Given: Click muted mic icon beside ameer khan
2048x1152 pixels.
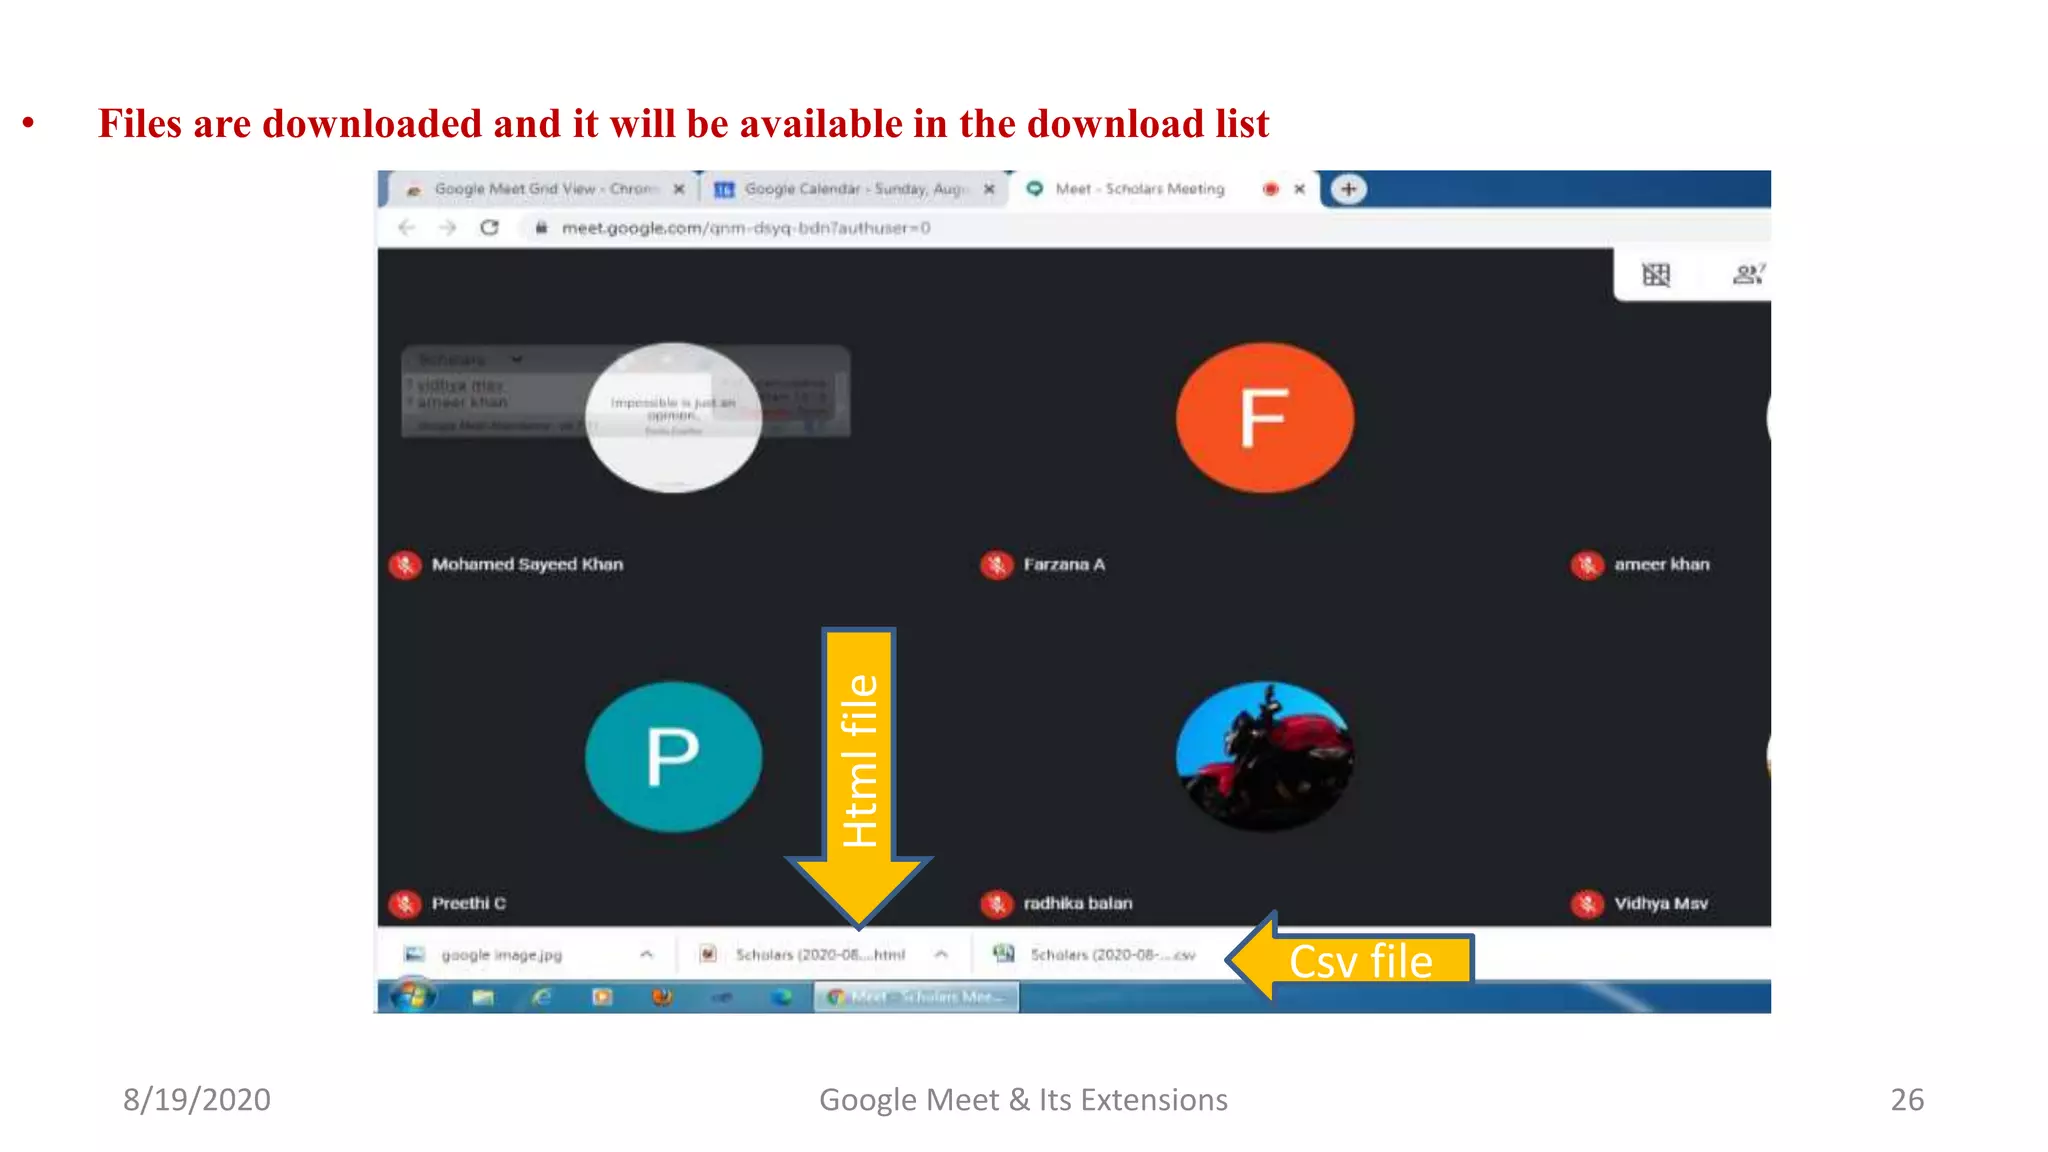Looking at the screenshot, I should pyautogui.click(x=1587, y=565).
